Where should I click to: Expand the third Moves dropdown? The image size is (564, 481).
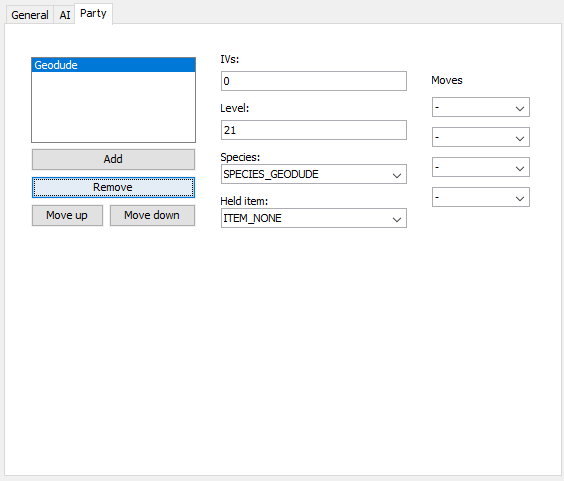[481, 167]
